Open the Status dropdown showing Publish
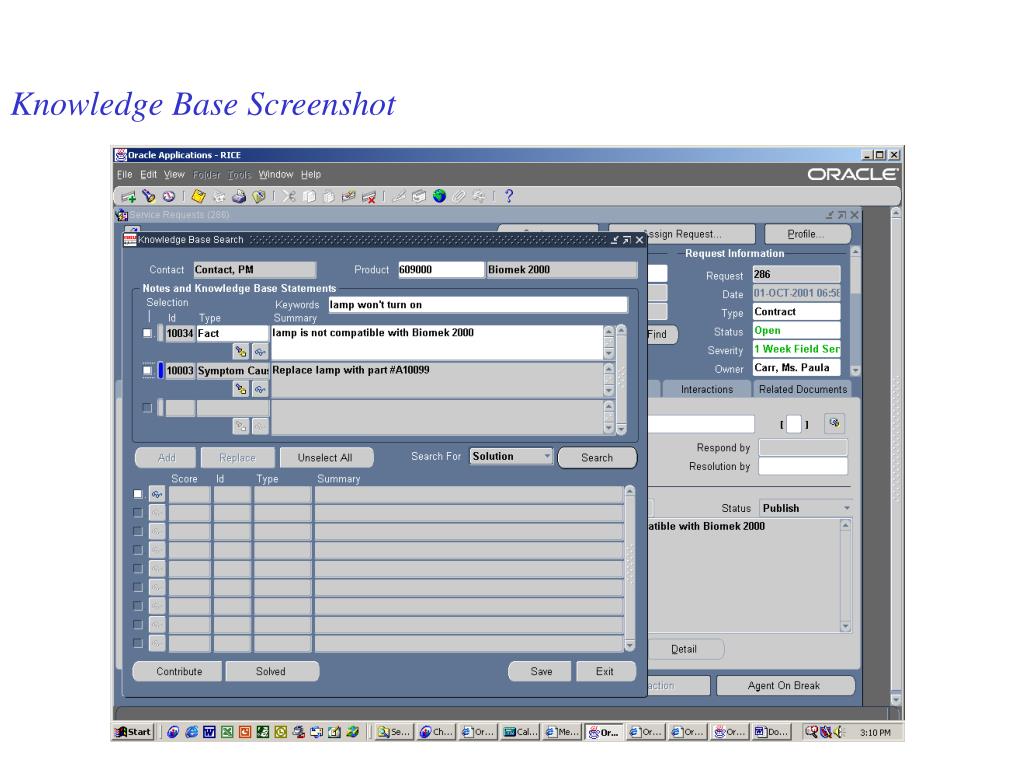 pyautogui.click(x=806, y=508)
